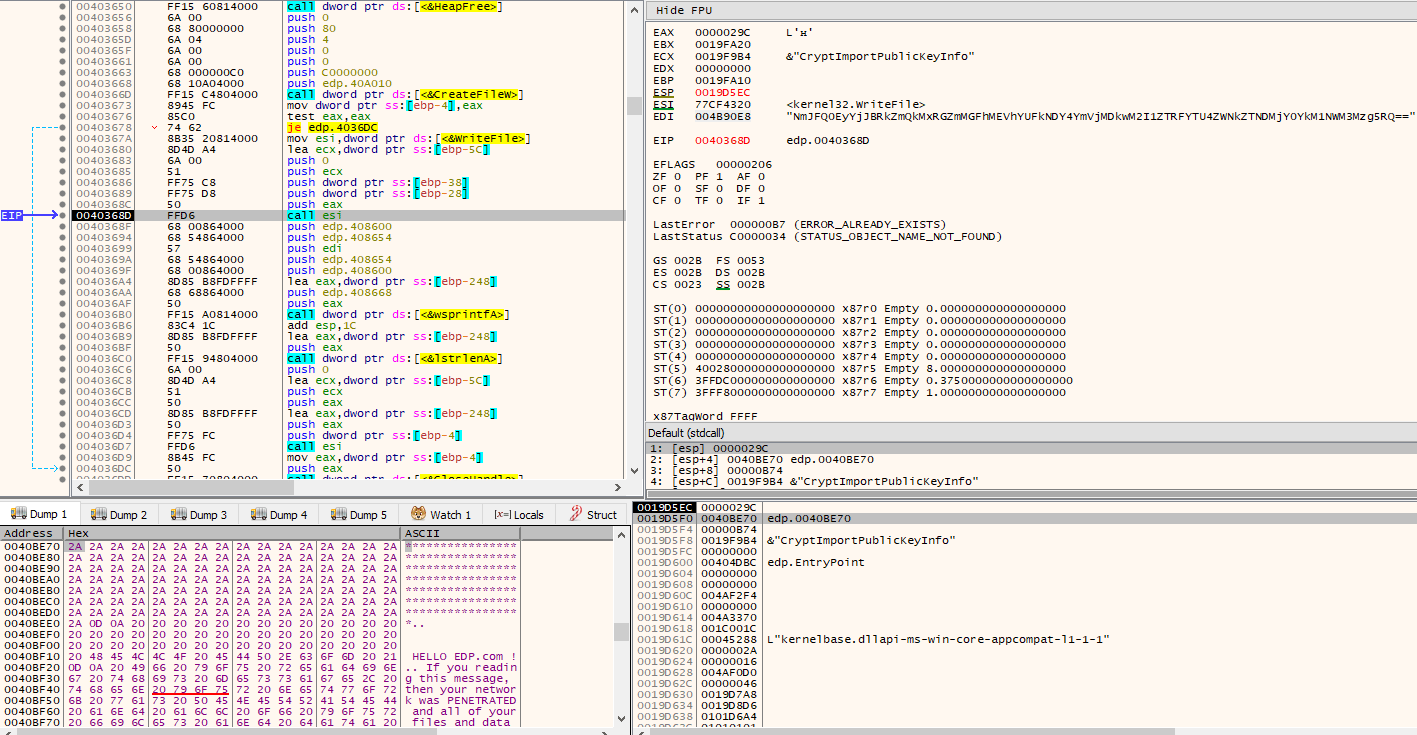The height and width of the screenshot is (735, 1417).
Task: Select the Dump 4 tab icon
Action: (259, 514)
